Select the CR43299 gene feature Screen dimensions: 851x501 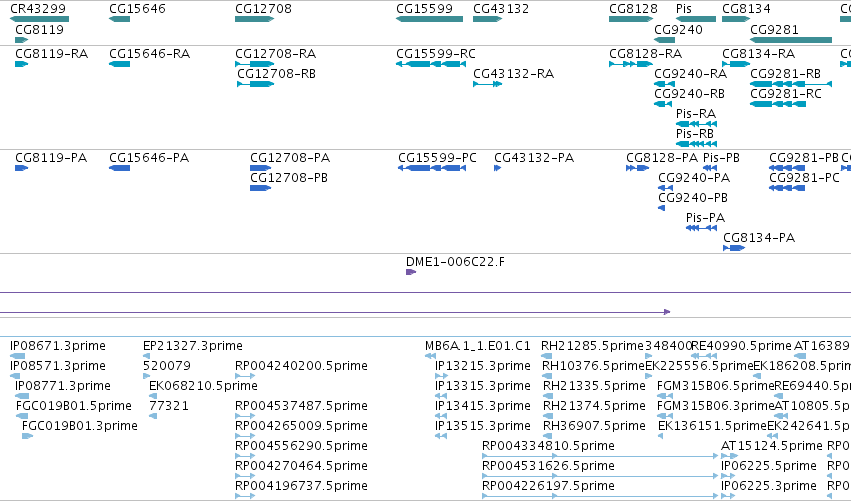40,19
